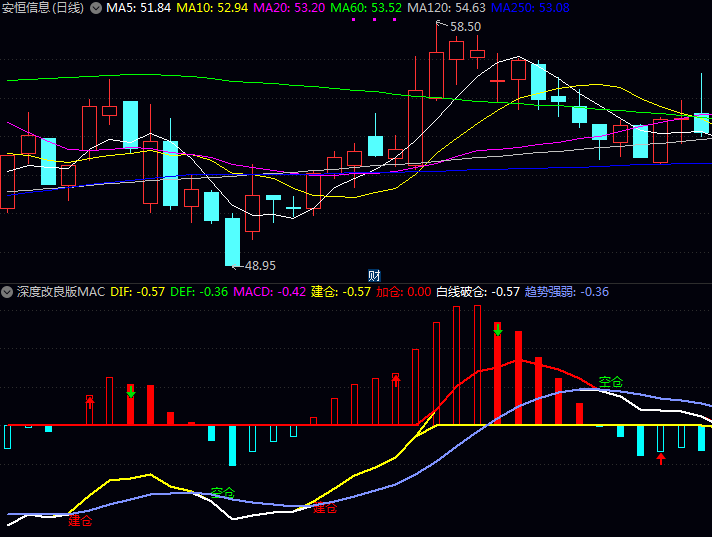Open the dropdown next to 安恒信息 (日线)
Screen dimensions: 712x537
pos(95,8)
